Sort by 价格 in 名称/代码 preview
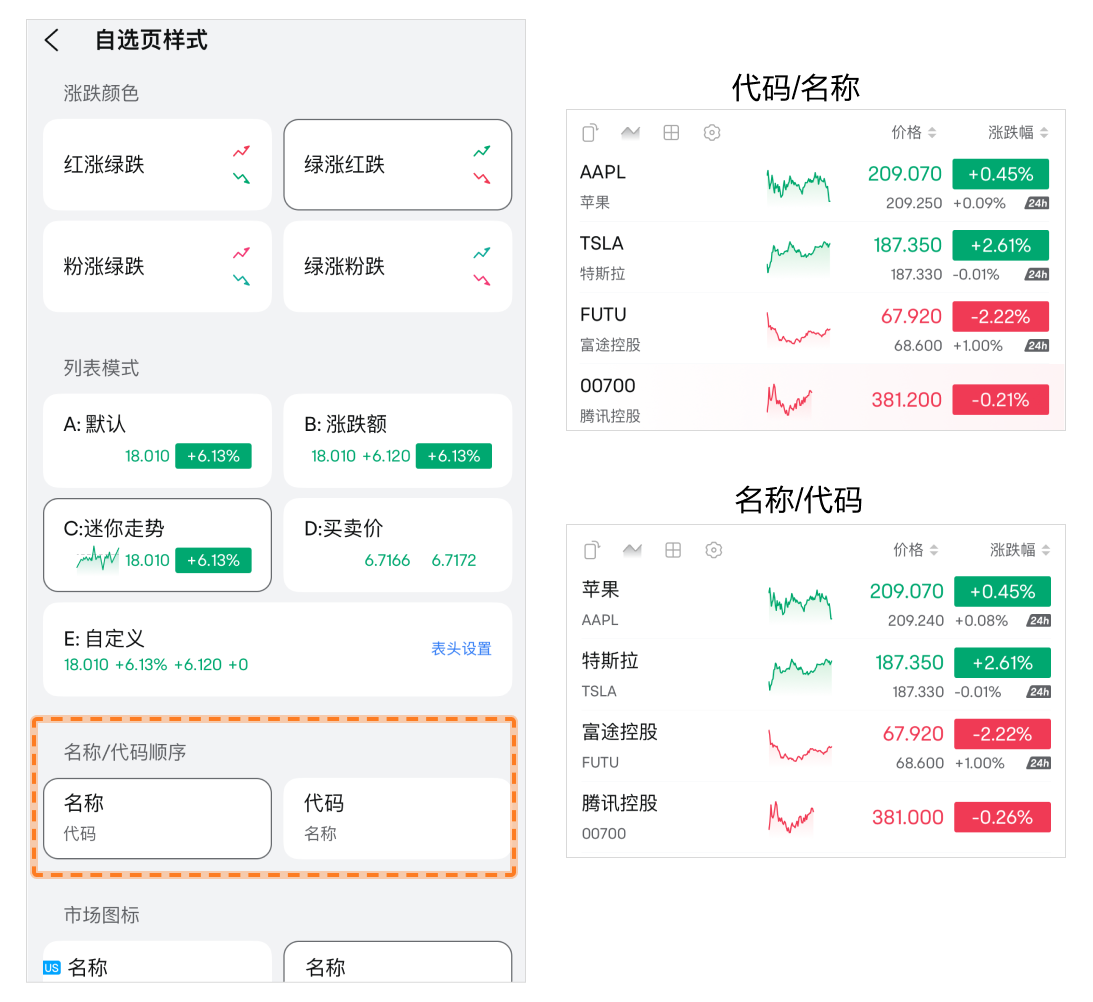The image size is (1093, 1002). tap(915, 550)
